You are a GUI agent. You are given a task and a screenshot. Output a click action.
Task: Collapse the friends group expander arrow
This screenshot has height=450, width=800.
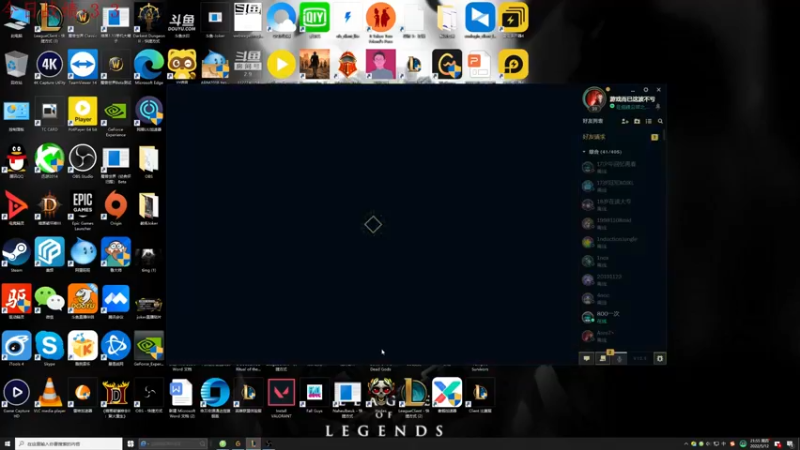pyautogui.click(x=584, y=152)
